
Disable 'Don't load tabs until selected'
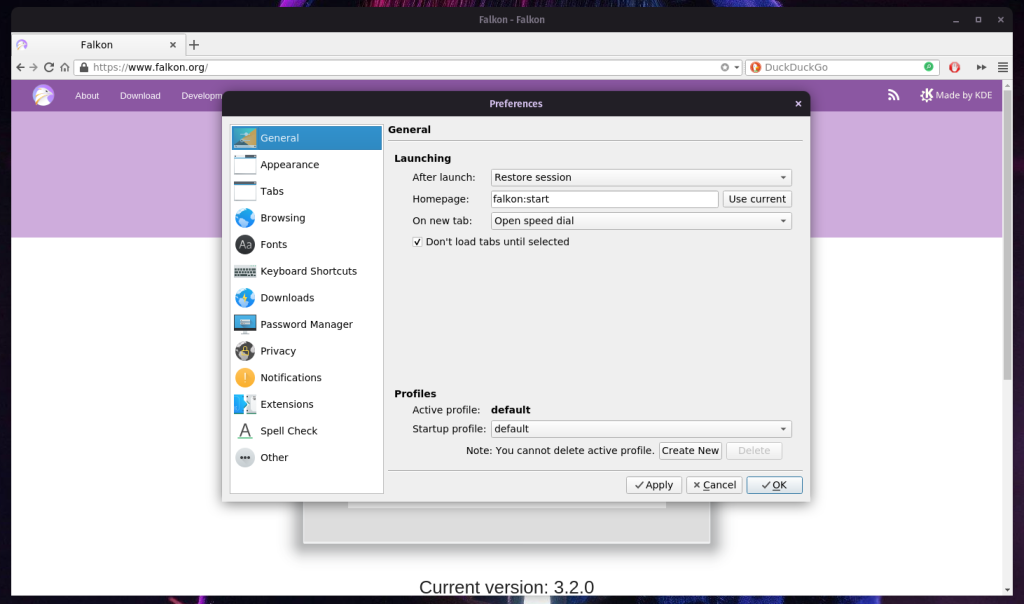coord(418,242)
